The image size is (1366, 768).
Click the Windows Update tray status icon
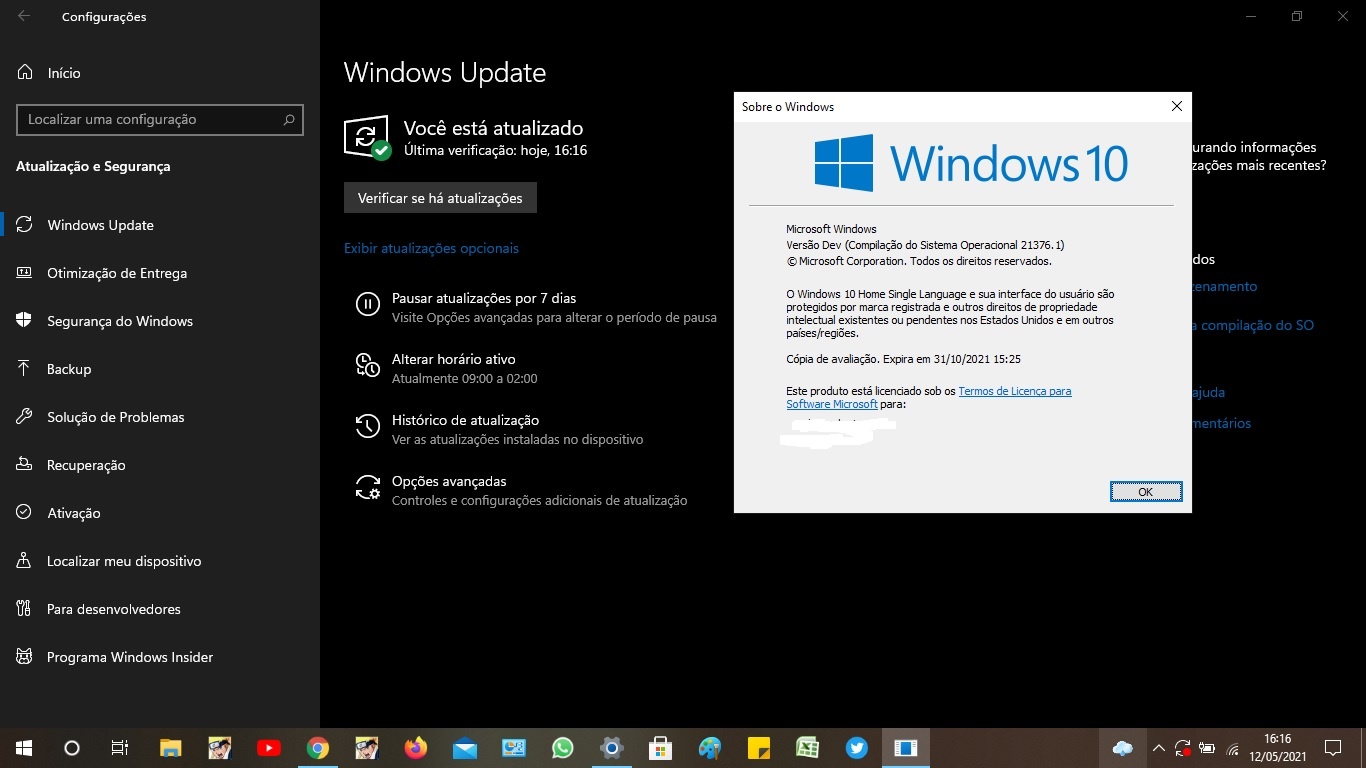[1183, 748]
